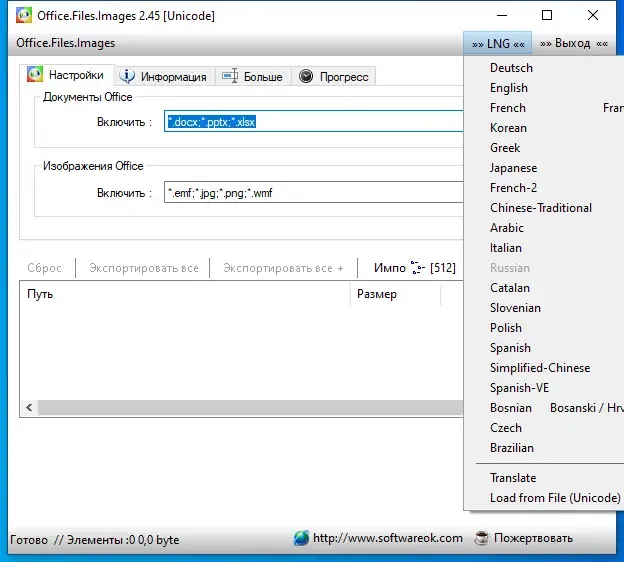Click the Готово status bar text
Image resolution: width=624 pixels, height=562 pixels.
(29, 540)
